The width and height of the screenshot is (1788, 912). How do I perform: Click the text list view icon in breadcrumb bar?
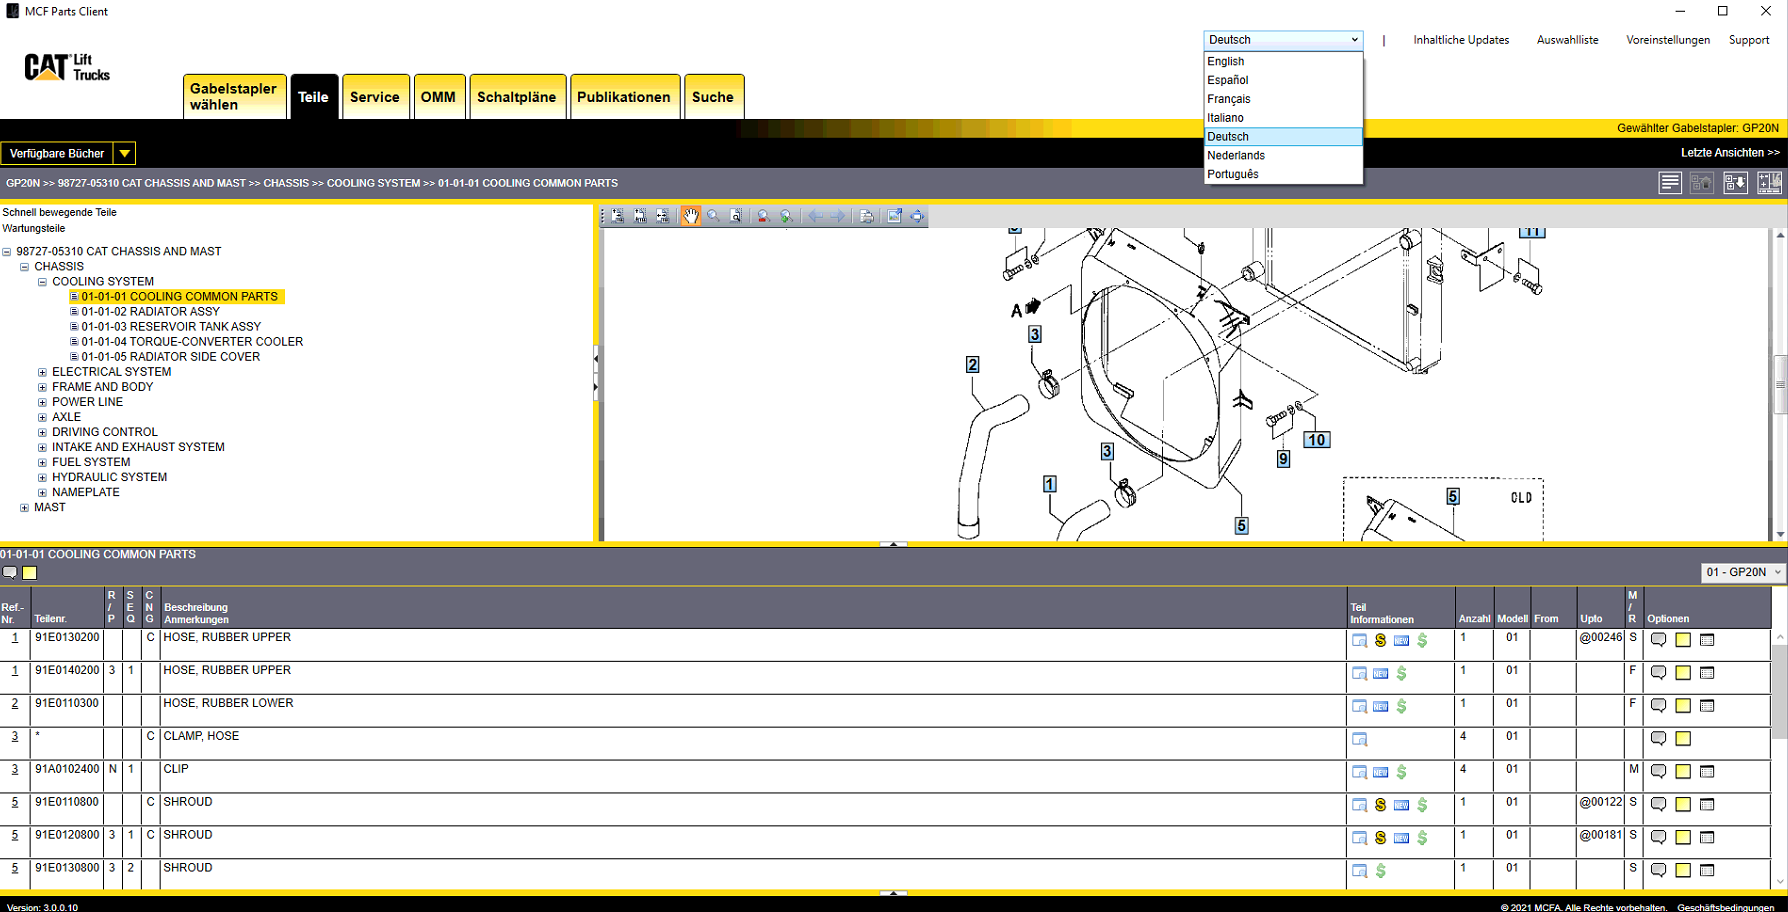1670,183
